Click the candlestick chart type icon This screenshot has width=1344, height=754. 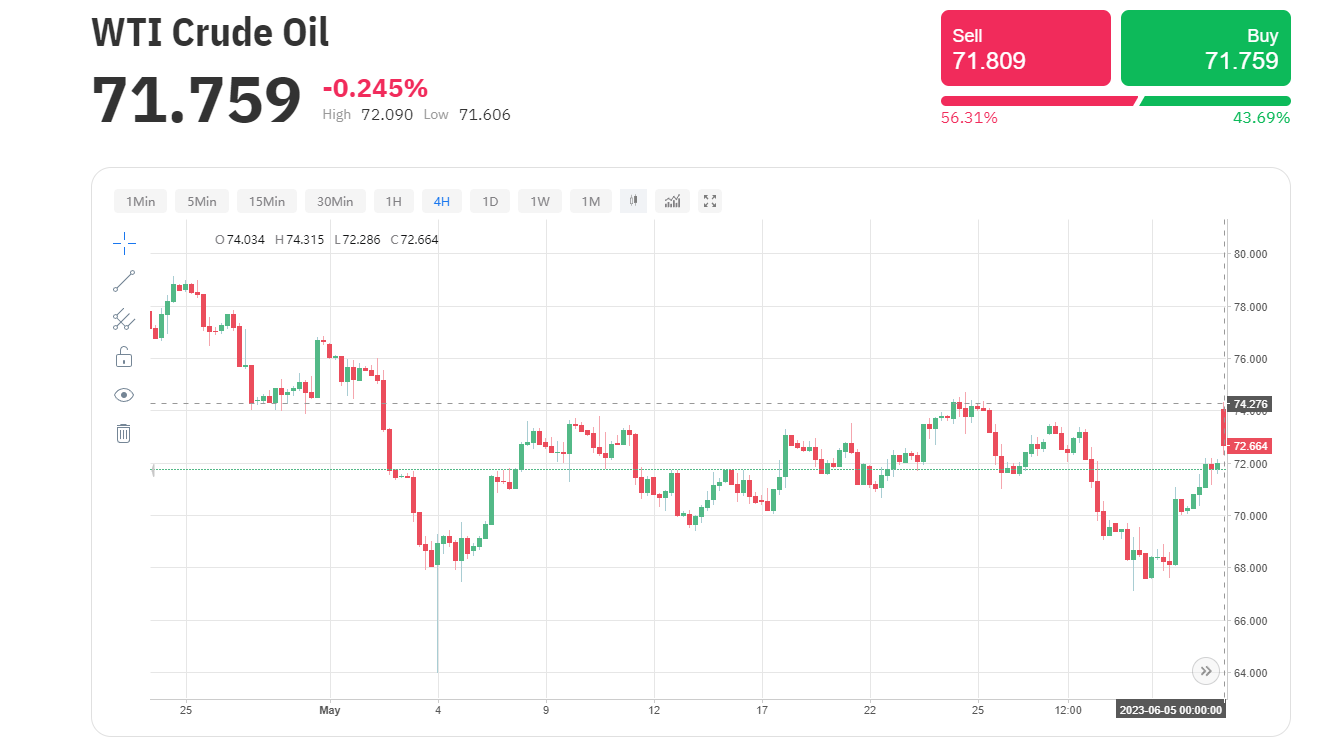(x=633, y=201)
